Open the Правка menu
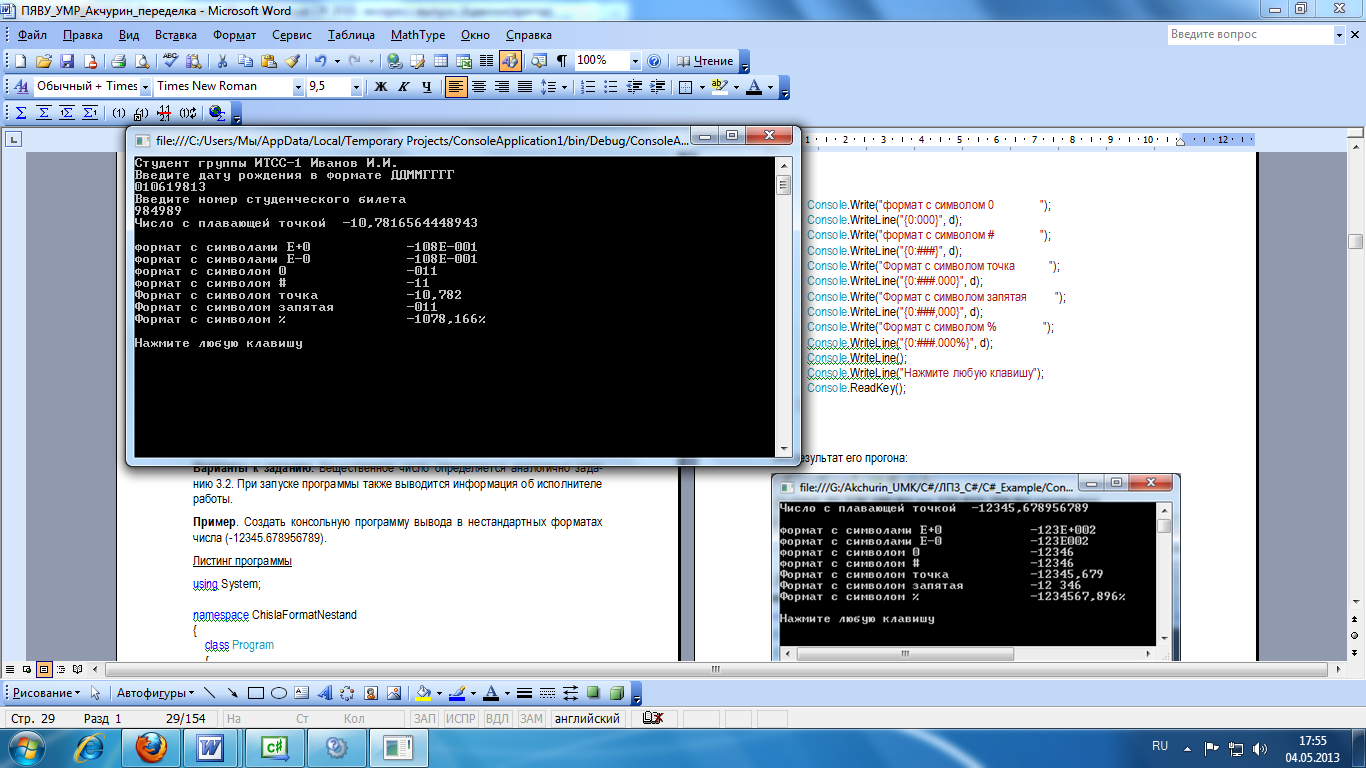Screen dimensions: 1366x768 point(82,35)
